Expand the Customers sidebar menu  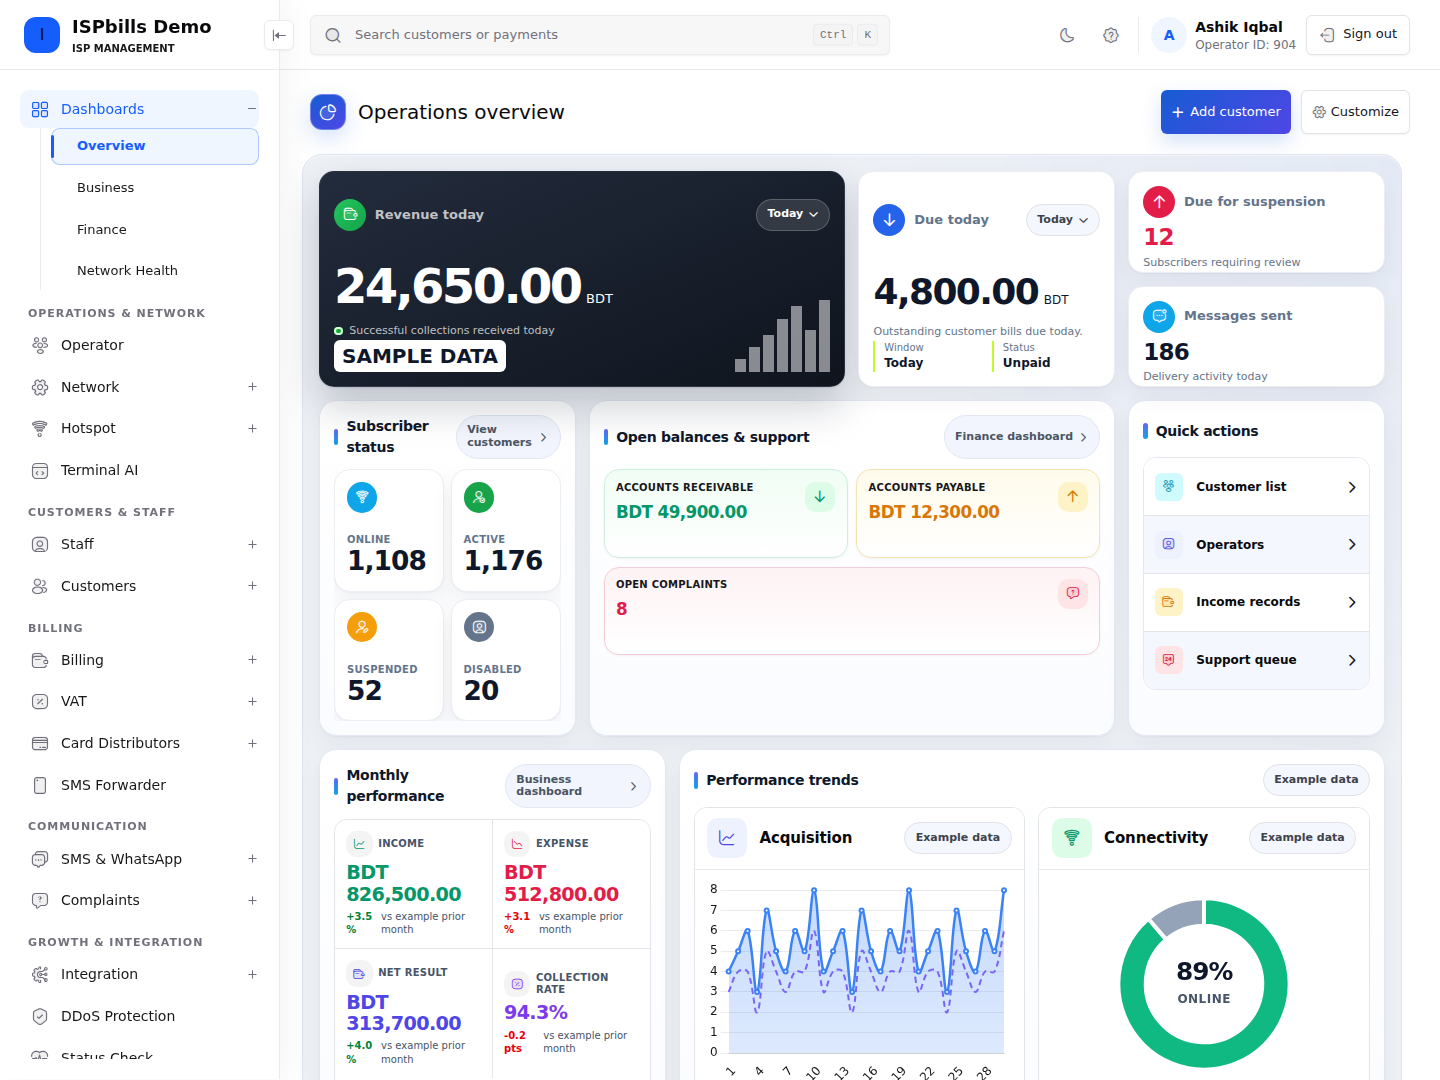253,586
